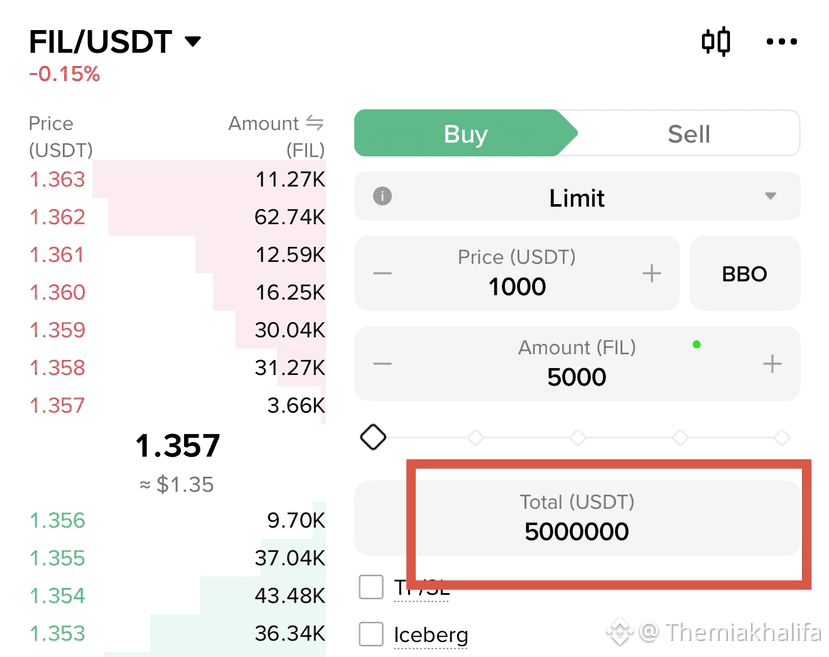Increase FIL amount with plus icon
The height and width of the screenshot is (657, 829).
tap(772, 364)
